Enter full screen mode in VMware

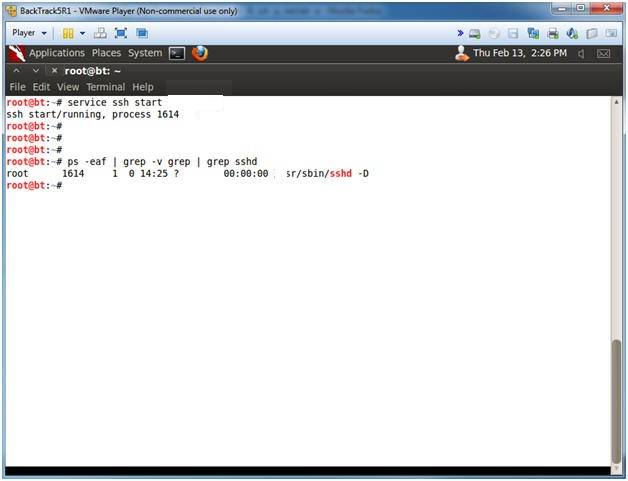click(x=121, y=33)
